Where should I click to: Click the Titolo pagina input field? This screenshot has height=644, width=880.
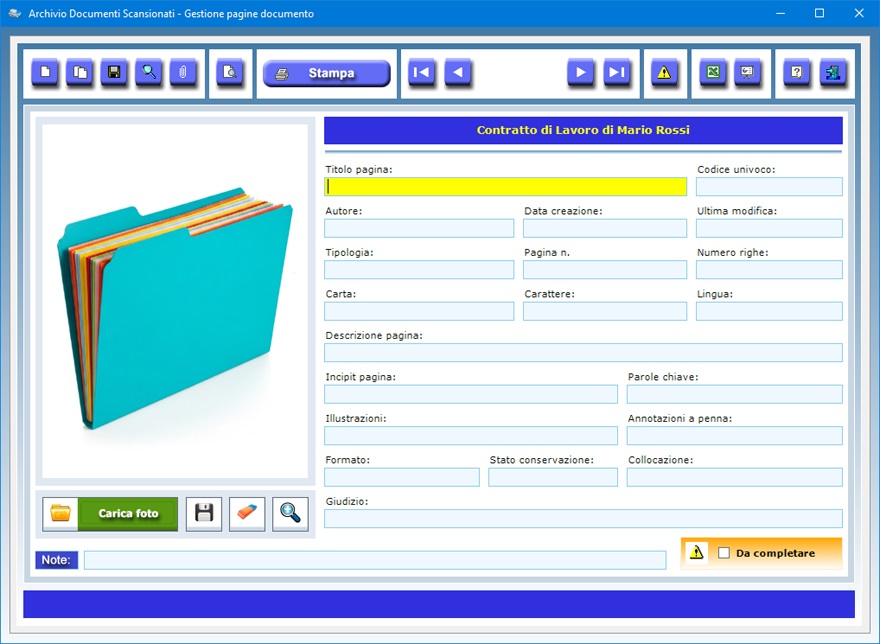point(505,187)
